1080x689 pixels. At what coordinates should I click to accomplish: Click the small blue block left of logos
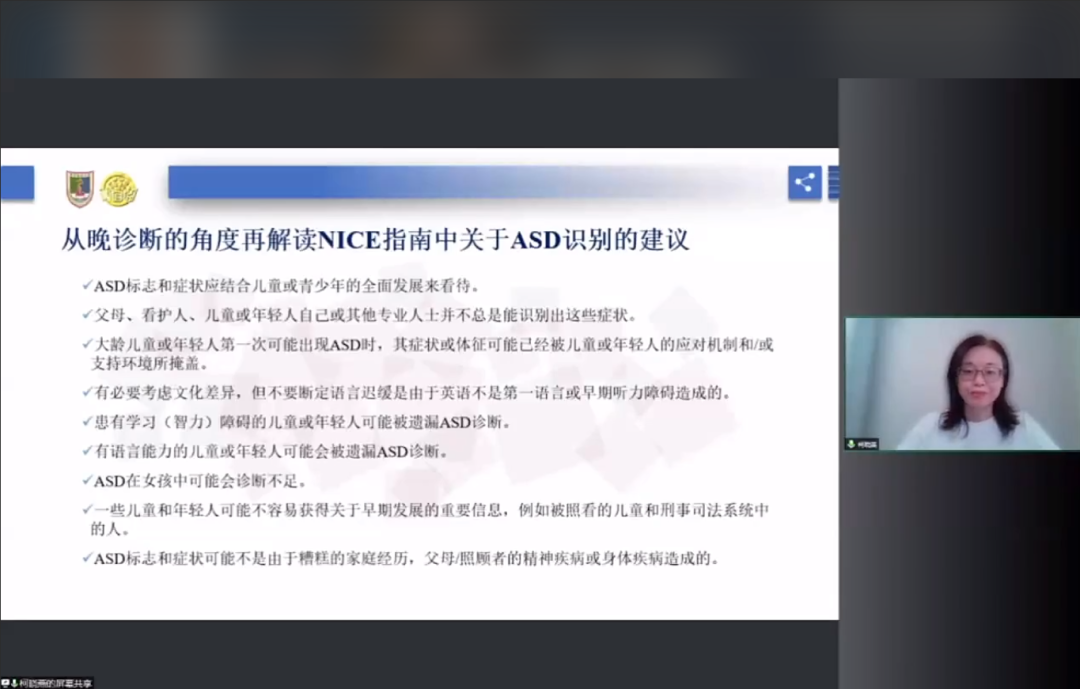tap(17, 183)
